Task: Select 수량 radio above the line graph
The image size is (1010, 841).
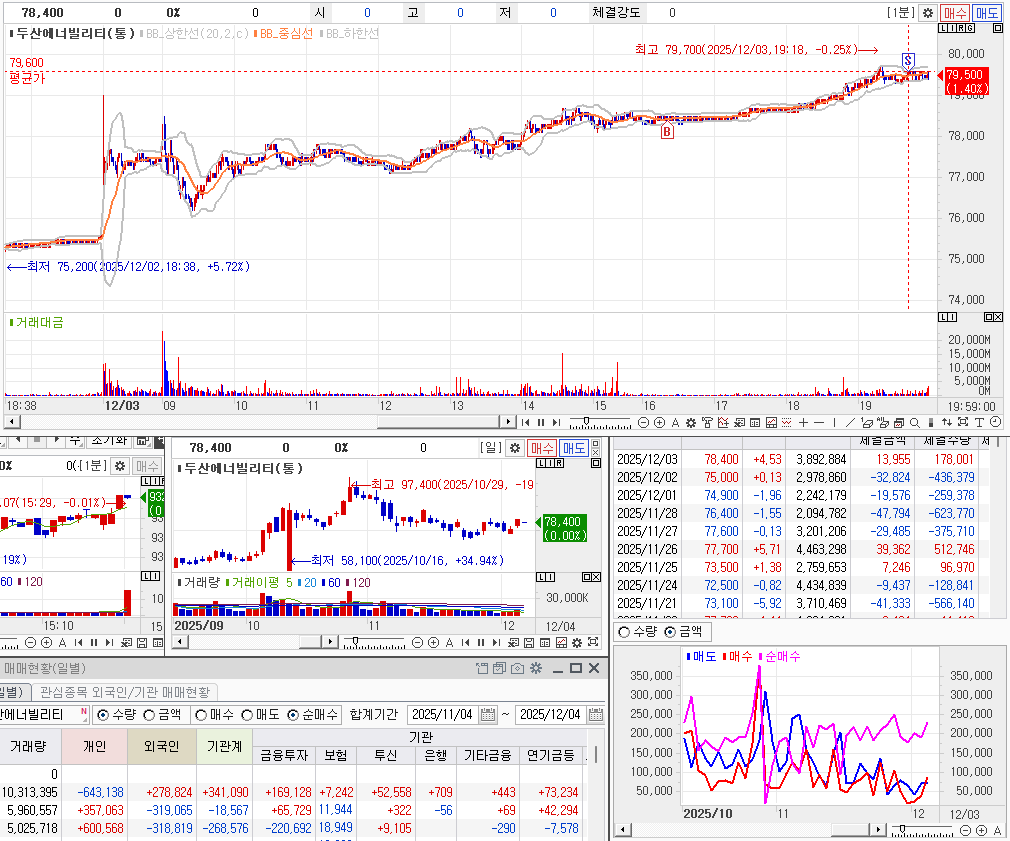Action: [x=624, y=632]
